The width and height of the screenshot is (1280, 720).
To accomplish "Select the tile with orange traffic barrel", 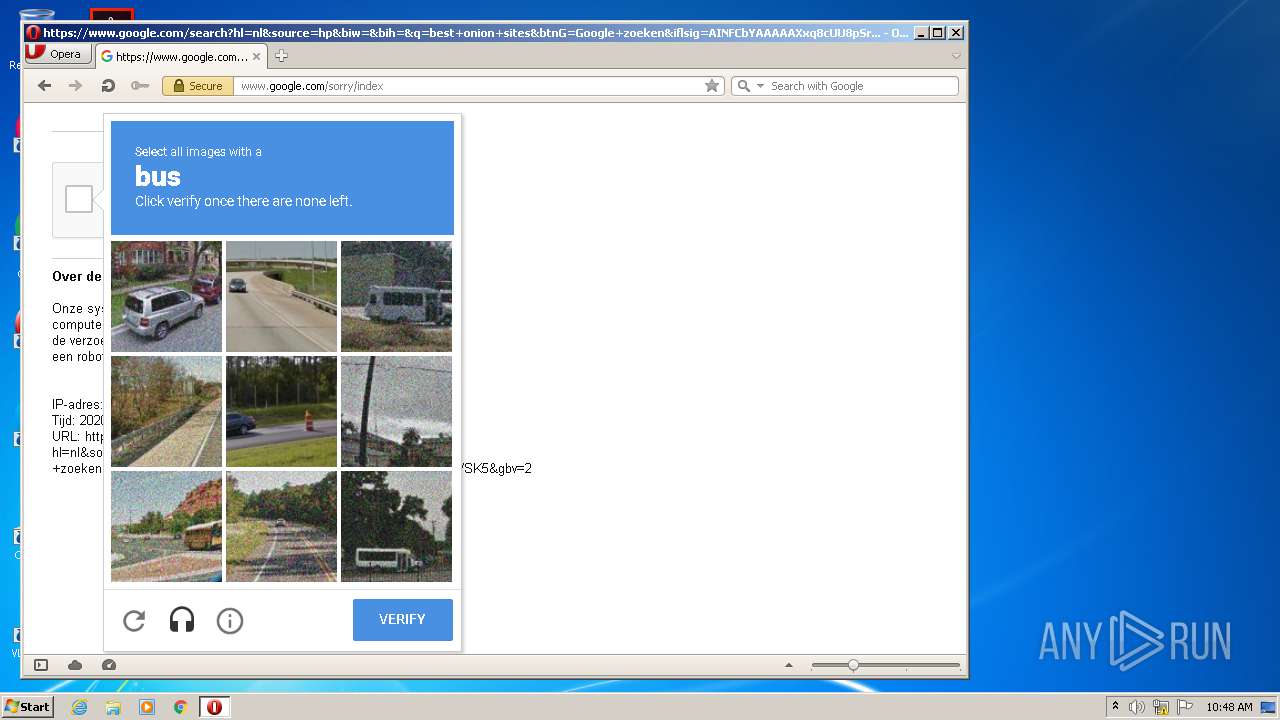I will click(x=281, y=411).
